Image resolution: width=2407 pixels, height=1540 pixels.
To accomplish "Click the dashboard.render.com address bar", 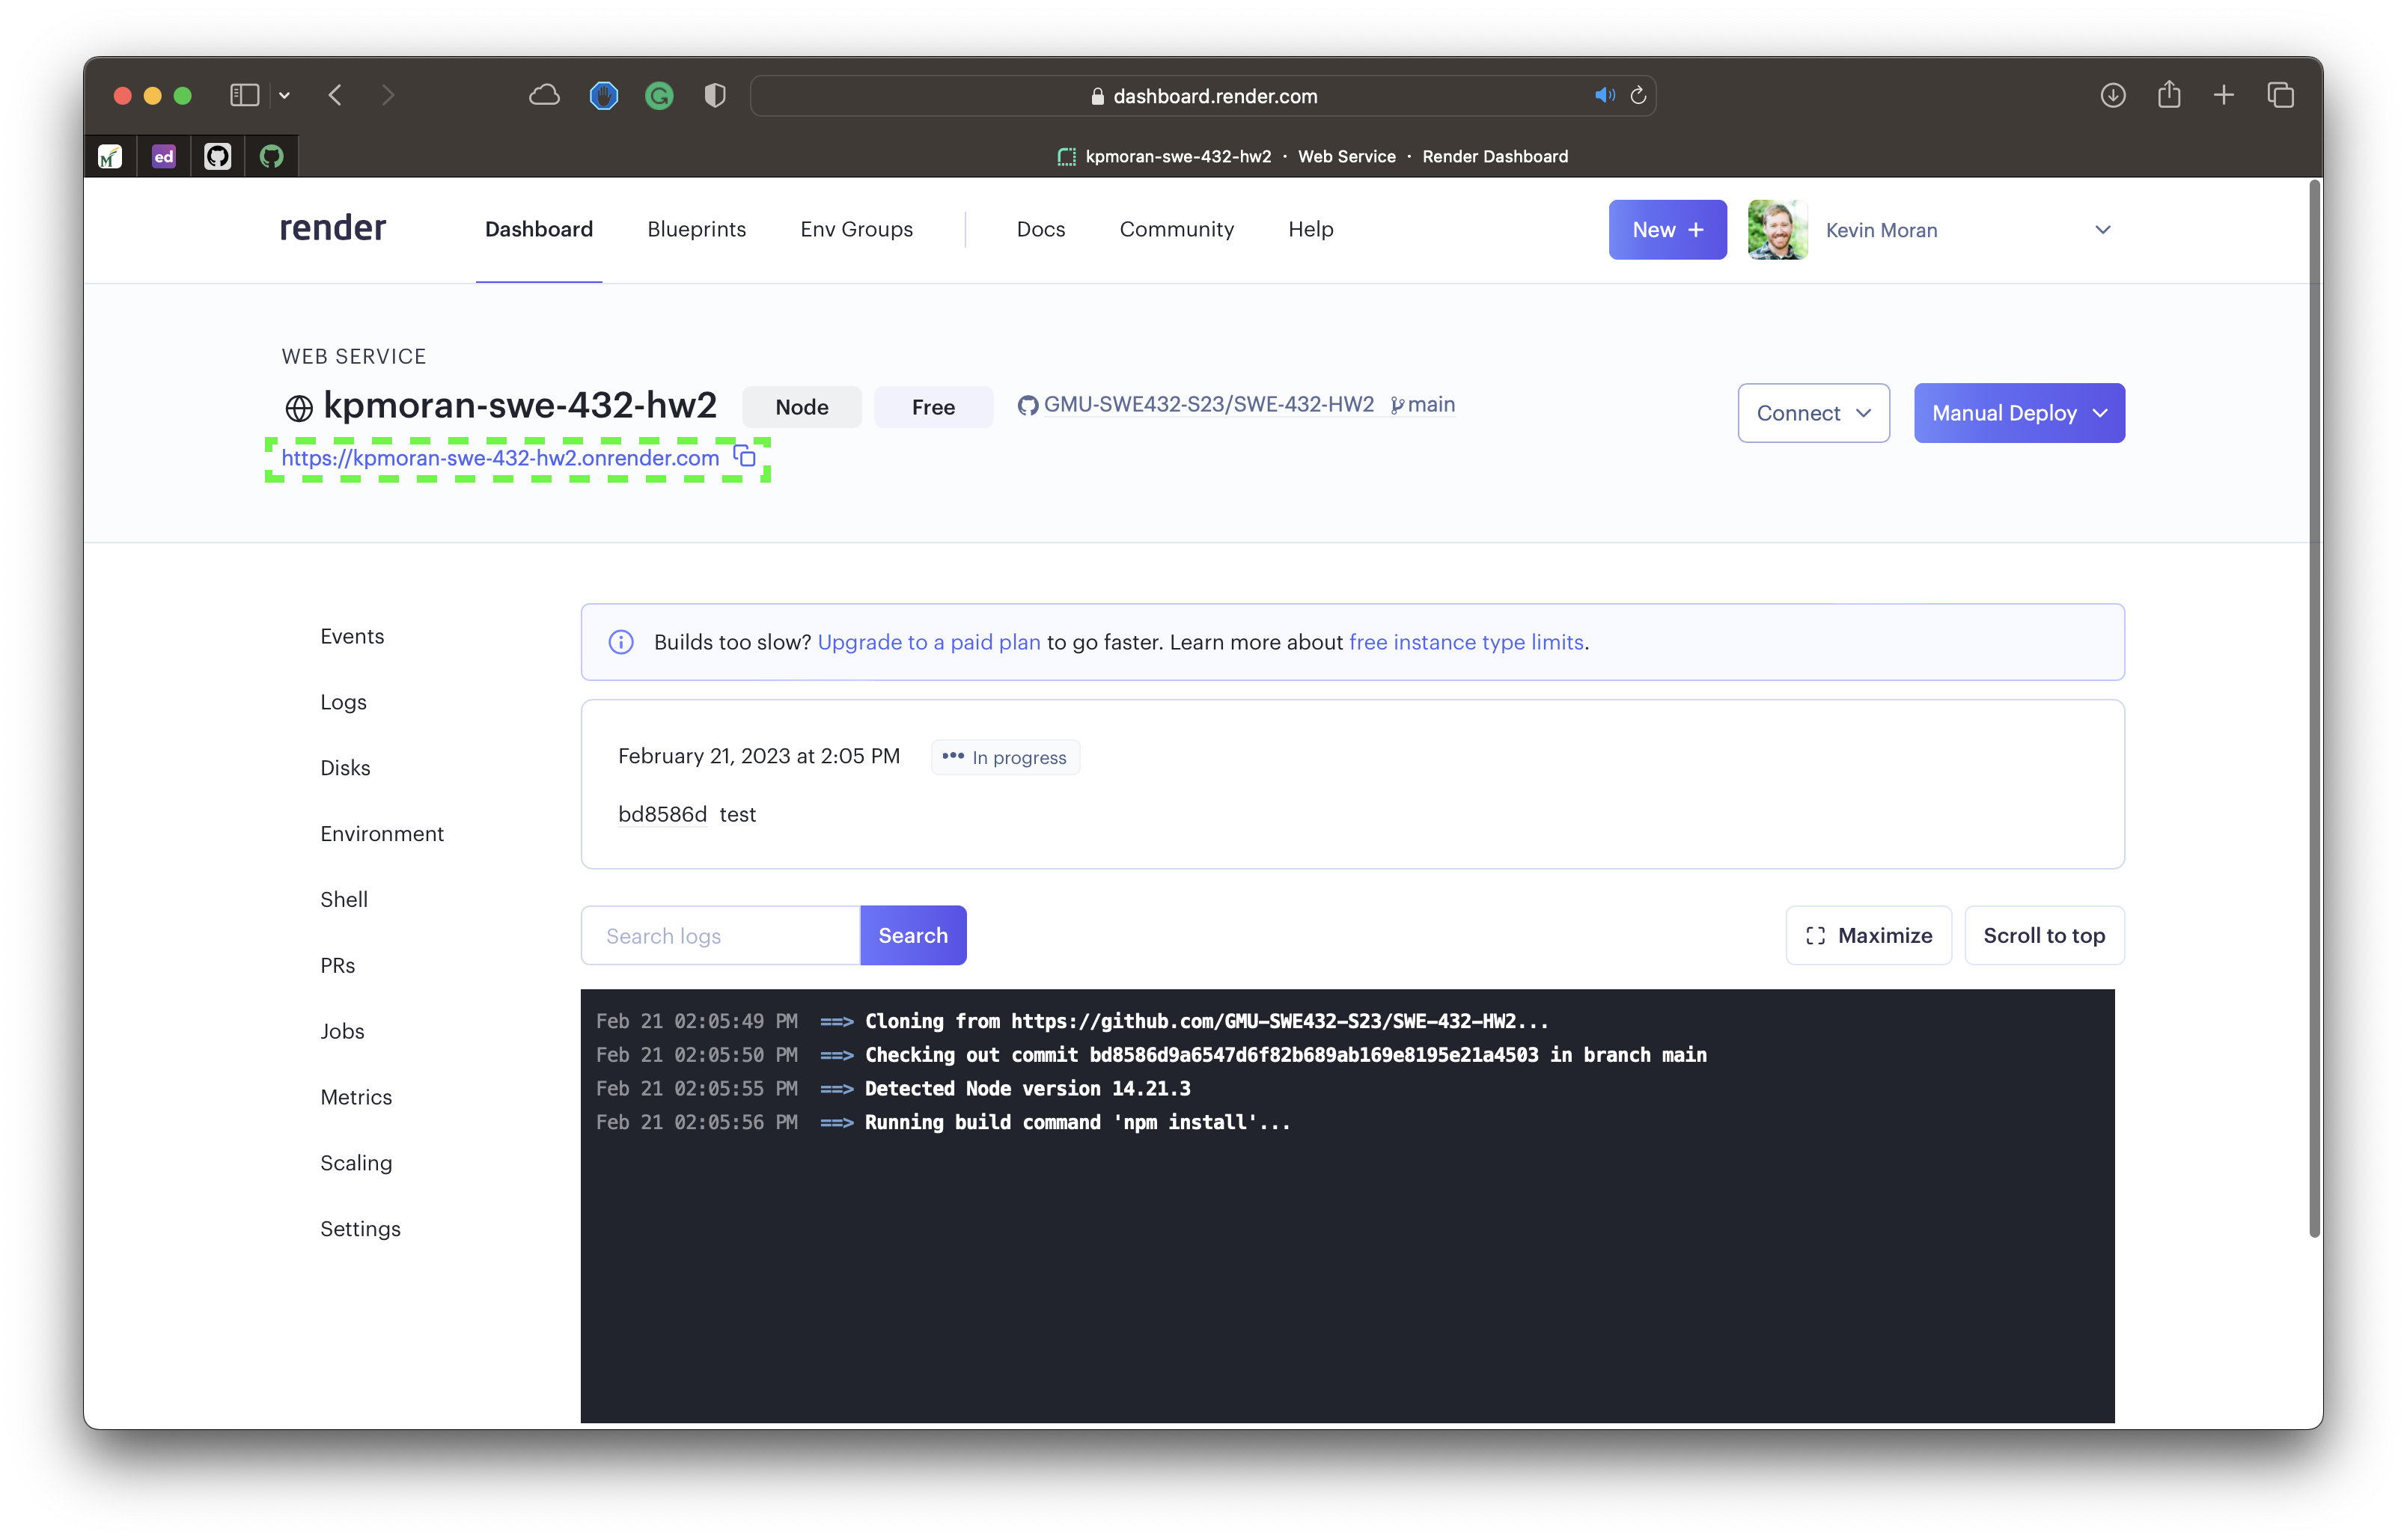I will pos(1203,96).
